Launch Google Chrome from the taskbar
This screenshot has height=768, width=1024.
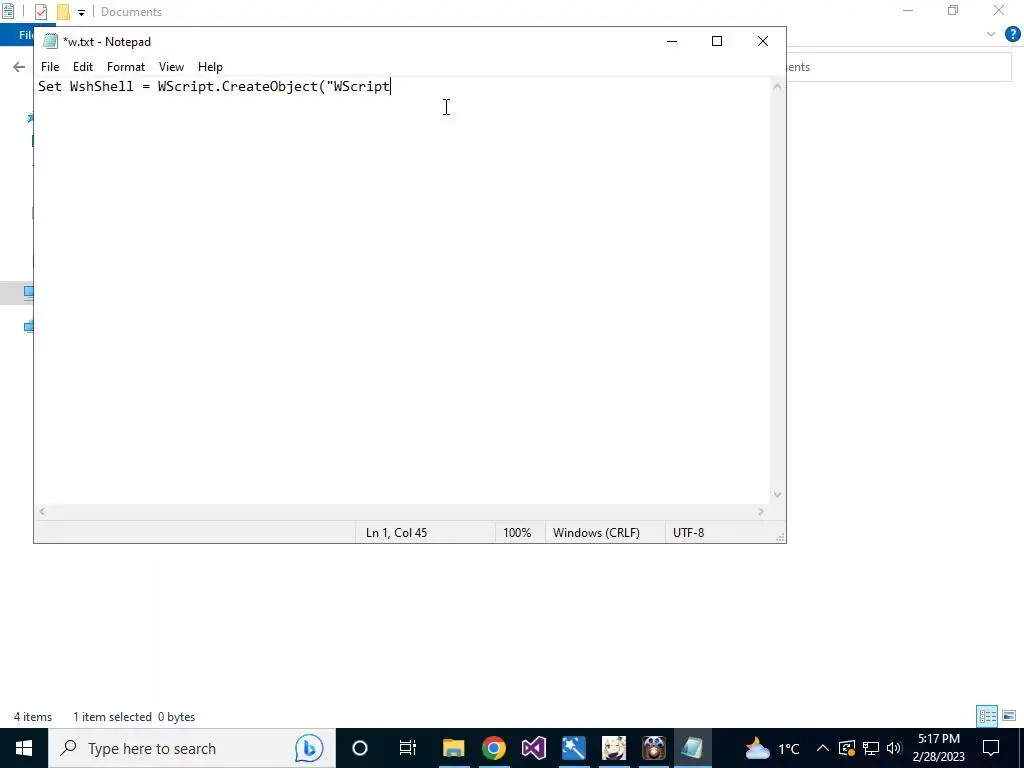point(494,748)
